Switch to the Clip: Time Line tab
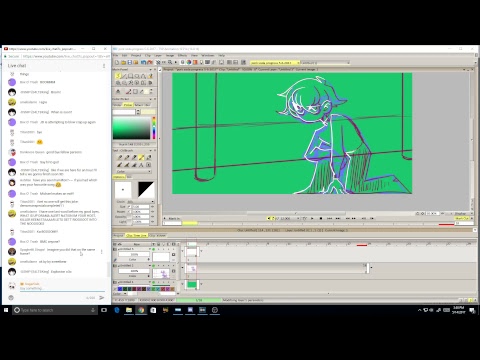Viewport: 480px width, 360px height. 136,235
